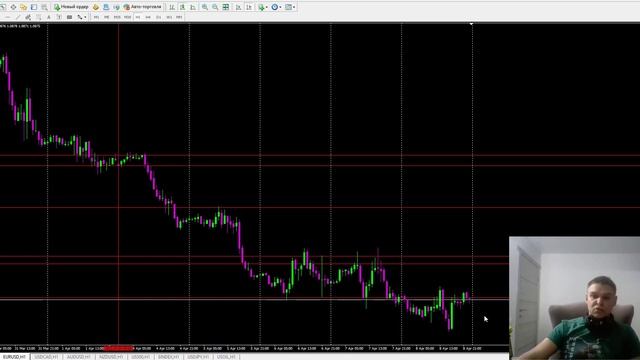Open the Periods clock icon
This screenshot has width=640, height=360.
tap(275, 7)
